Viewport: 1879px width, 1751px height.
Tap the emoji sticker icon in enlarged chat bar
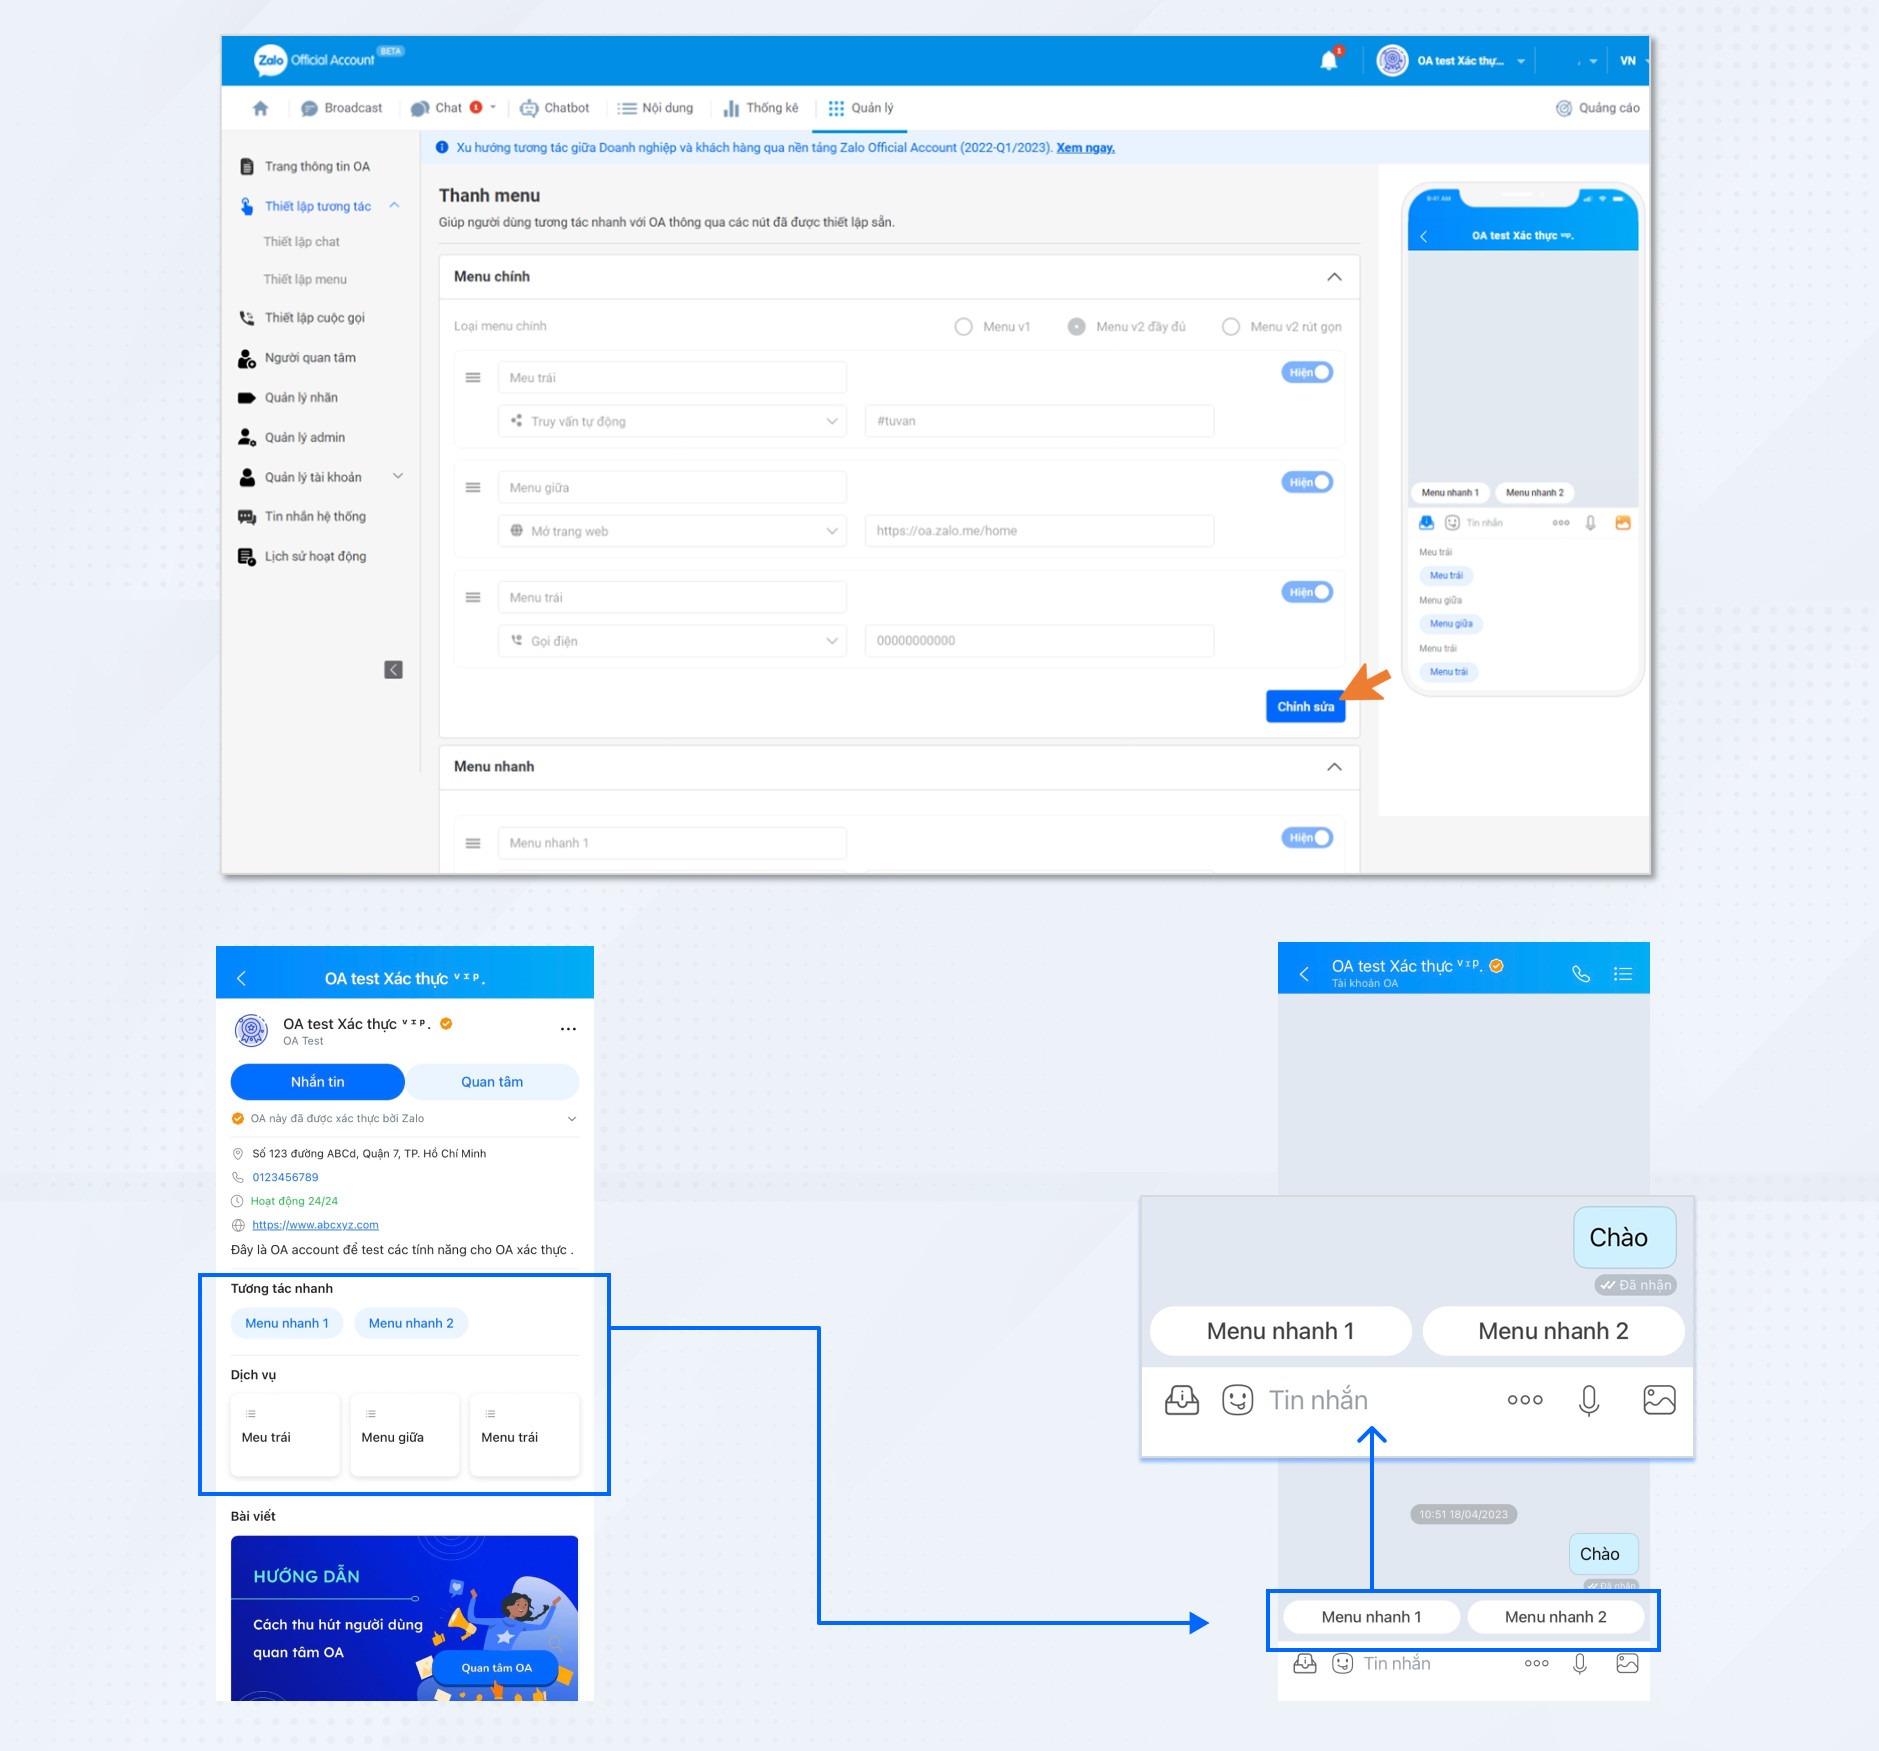pyautogui.click(x=1237, y=1400)
